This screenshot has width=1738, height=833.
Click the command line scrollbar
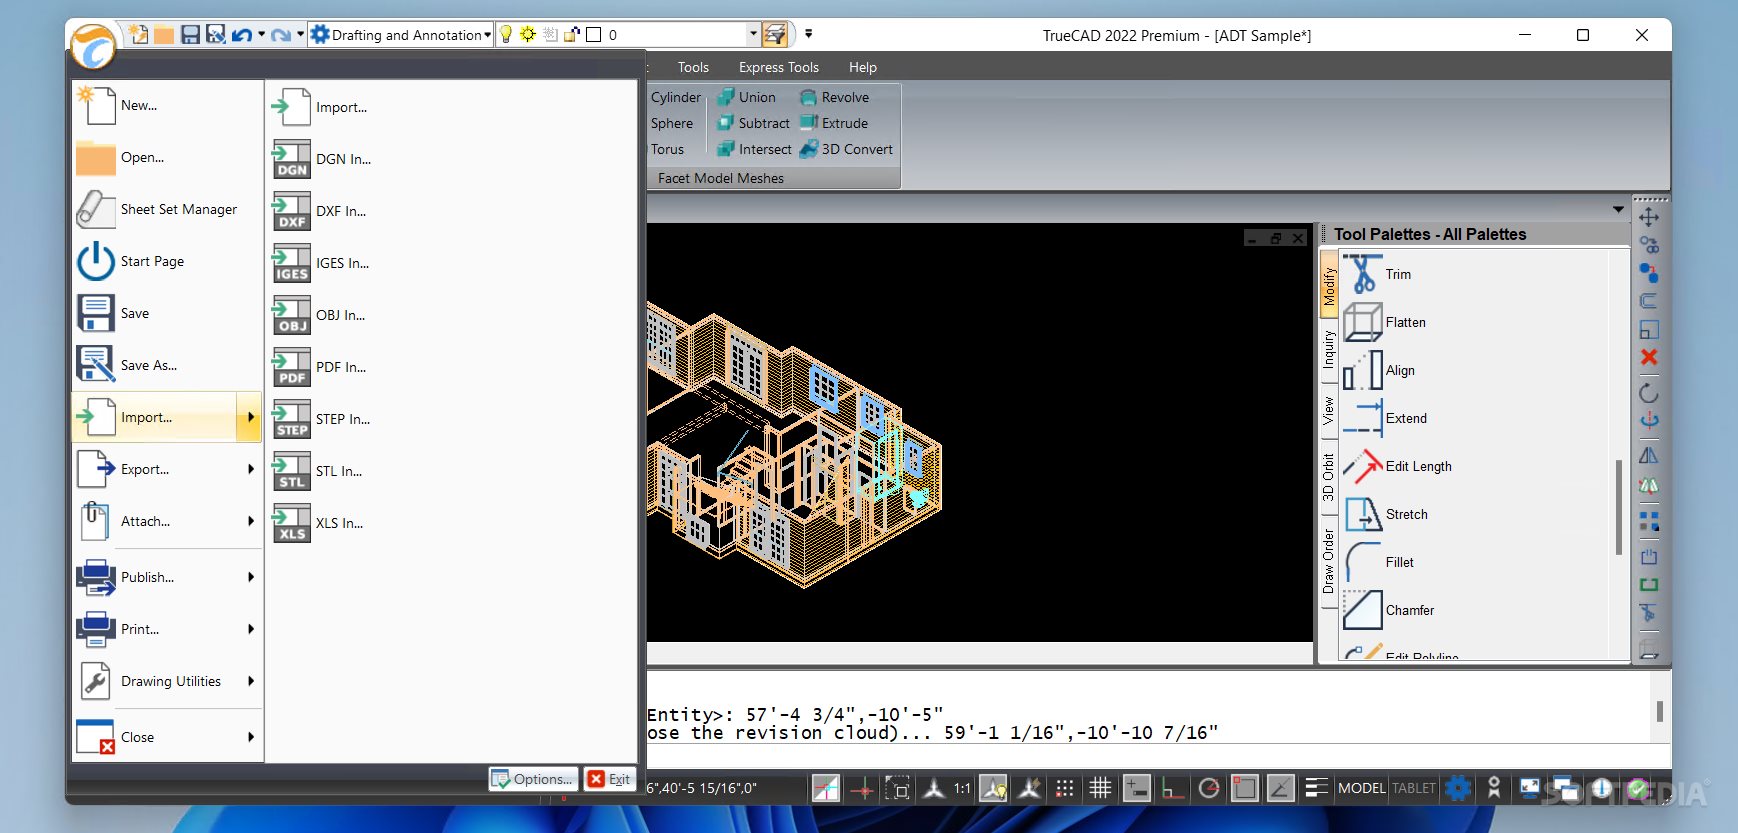point(1659,711)
